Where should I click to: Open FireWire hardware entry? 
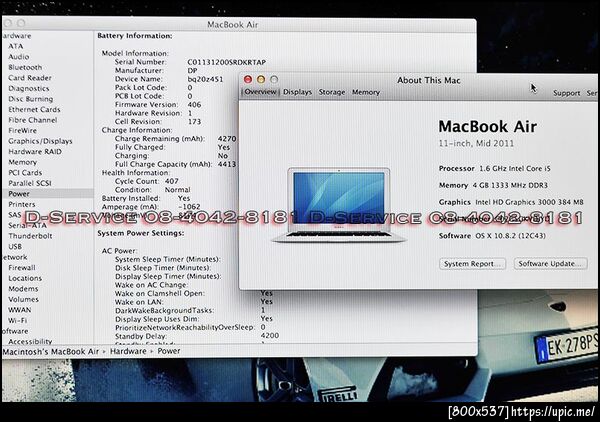(23, 131)
